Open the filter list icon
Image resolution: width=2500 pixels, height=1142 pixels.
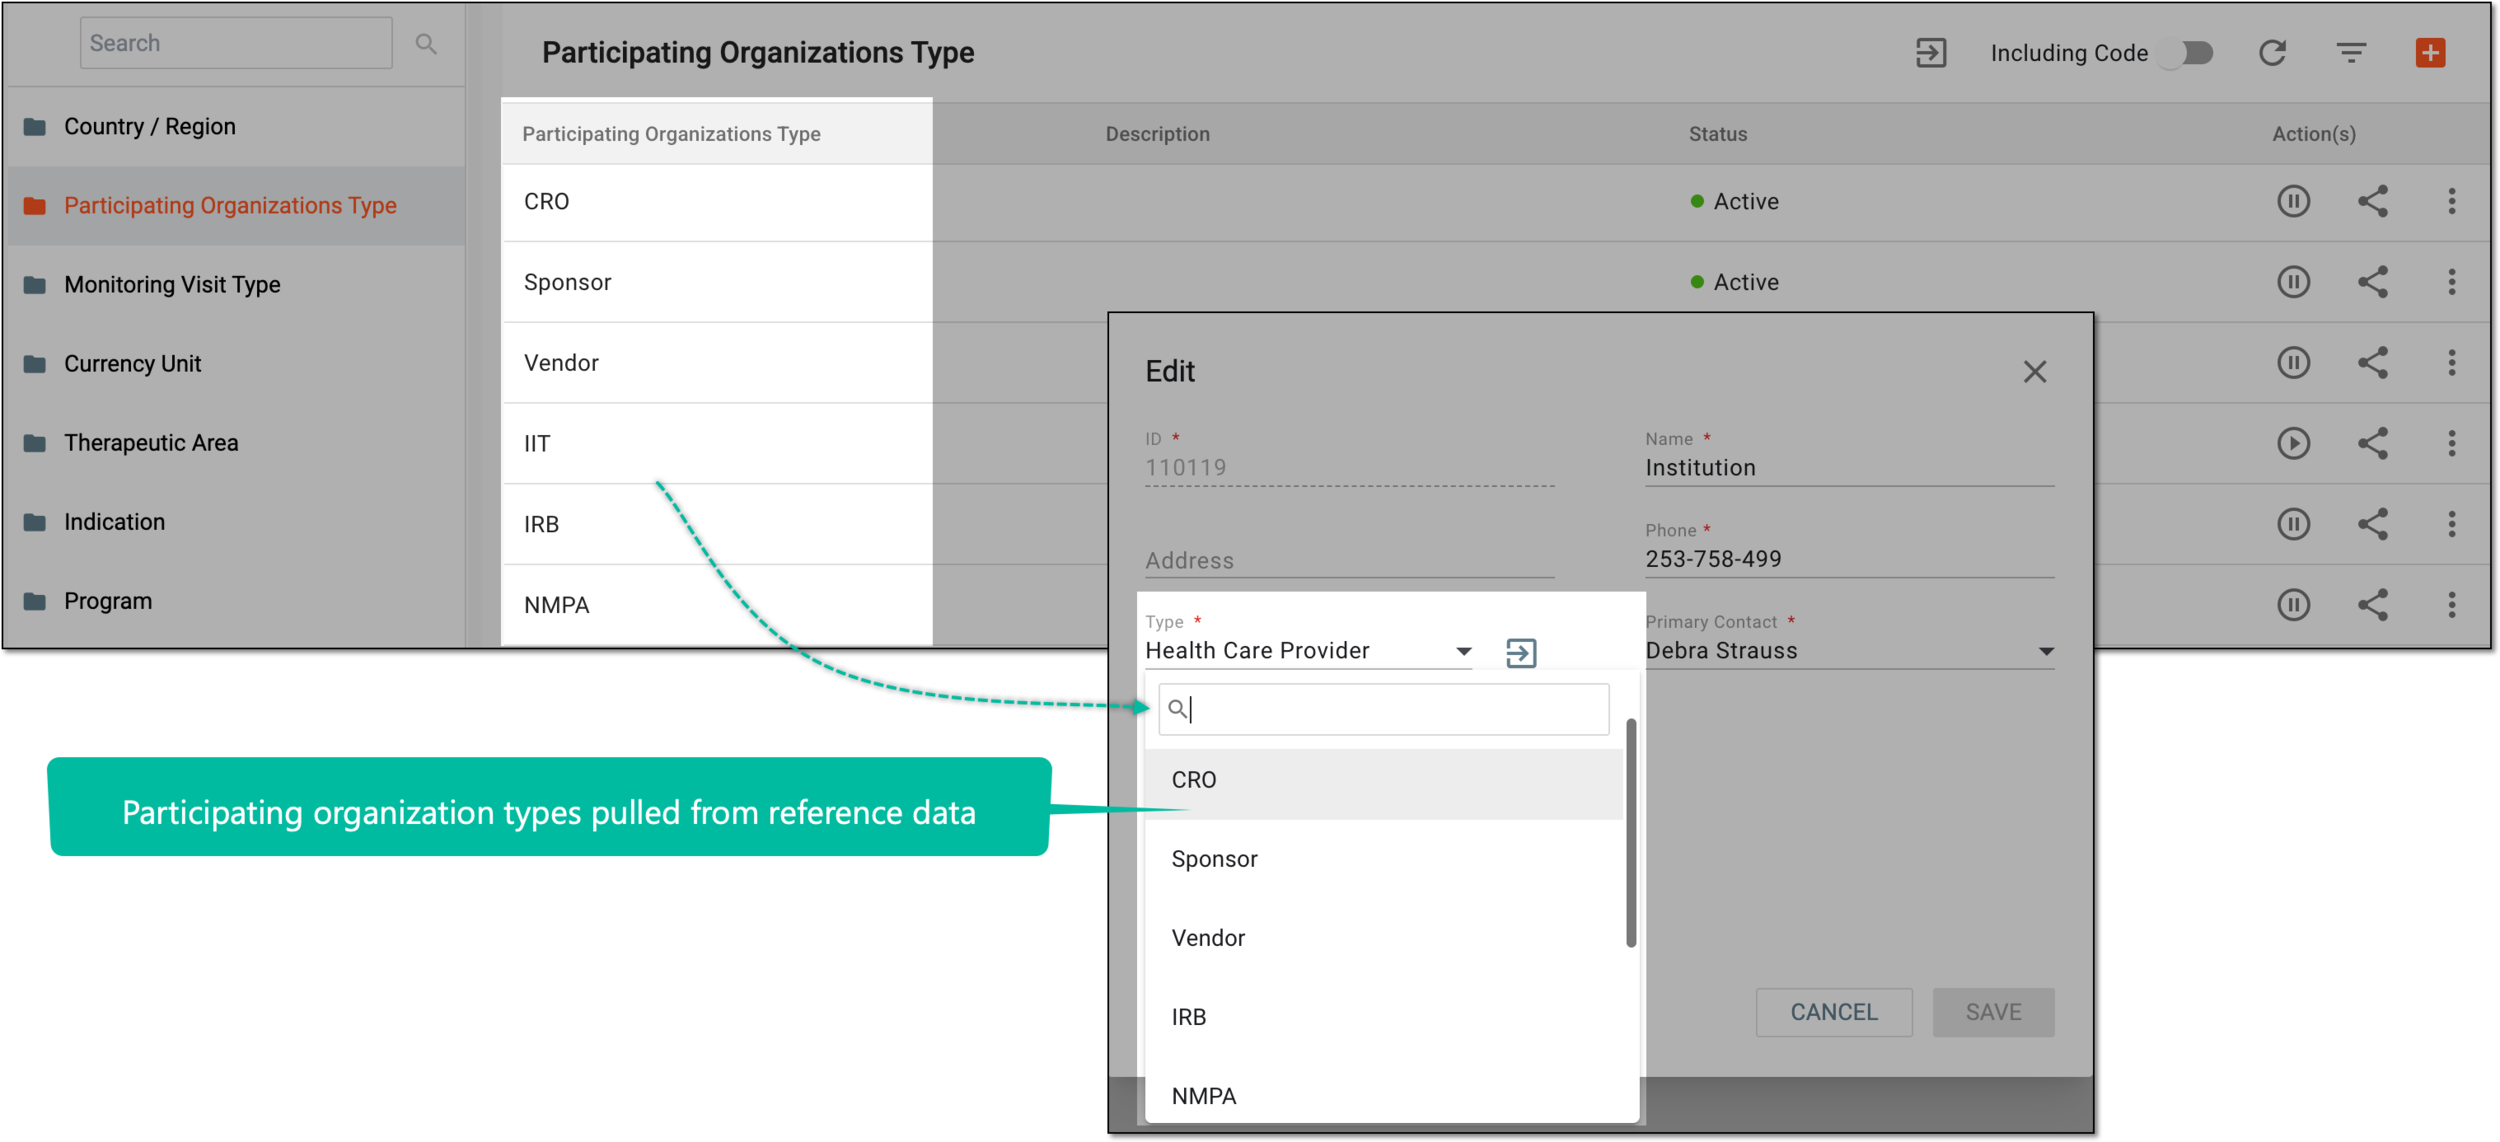(x=2352, y=53)
